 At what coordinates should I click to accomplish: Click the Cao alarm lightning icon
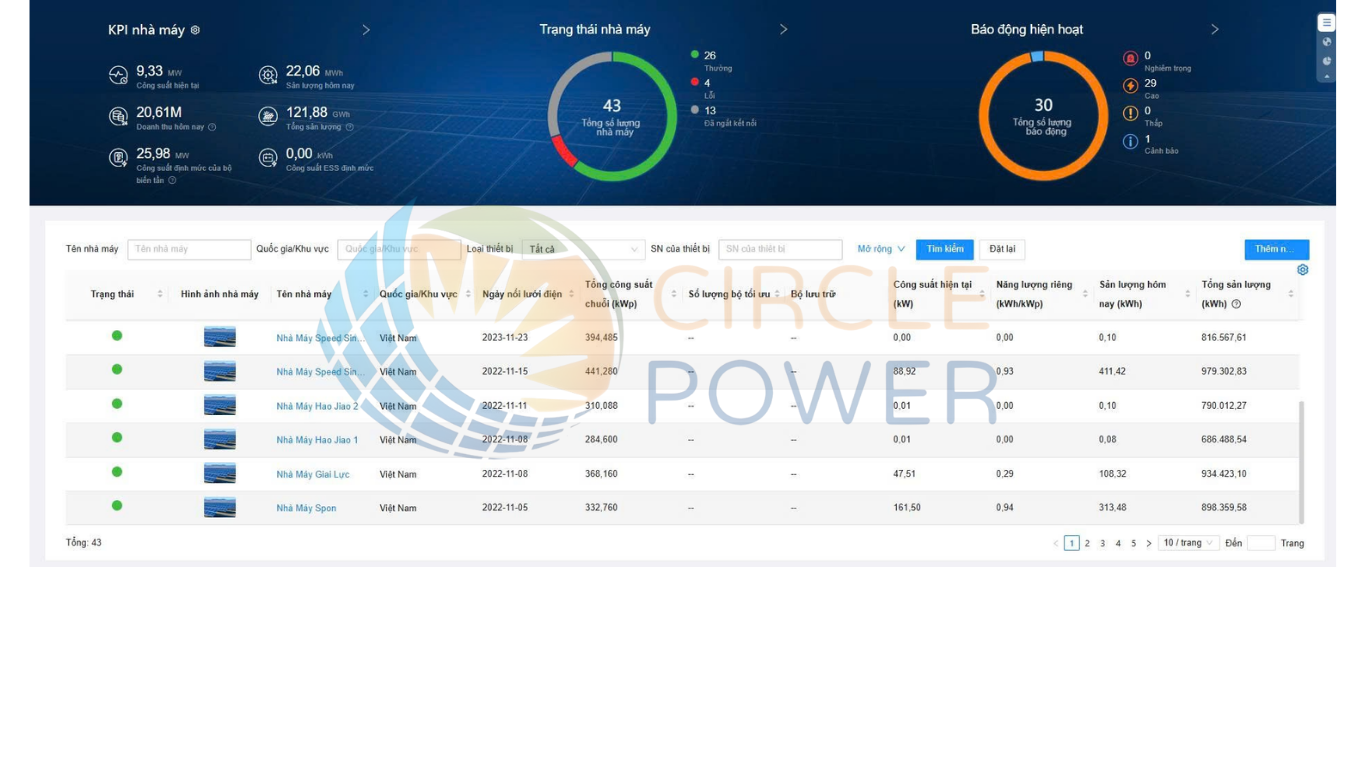1130,87
